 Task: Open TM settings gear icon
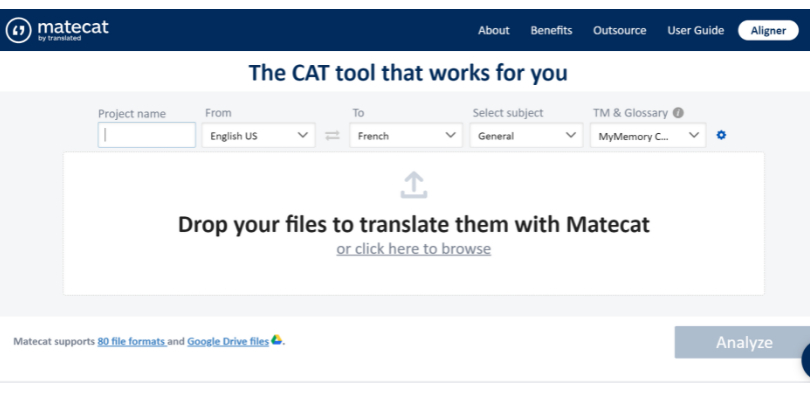point(721,135)
